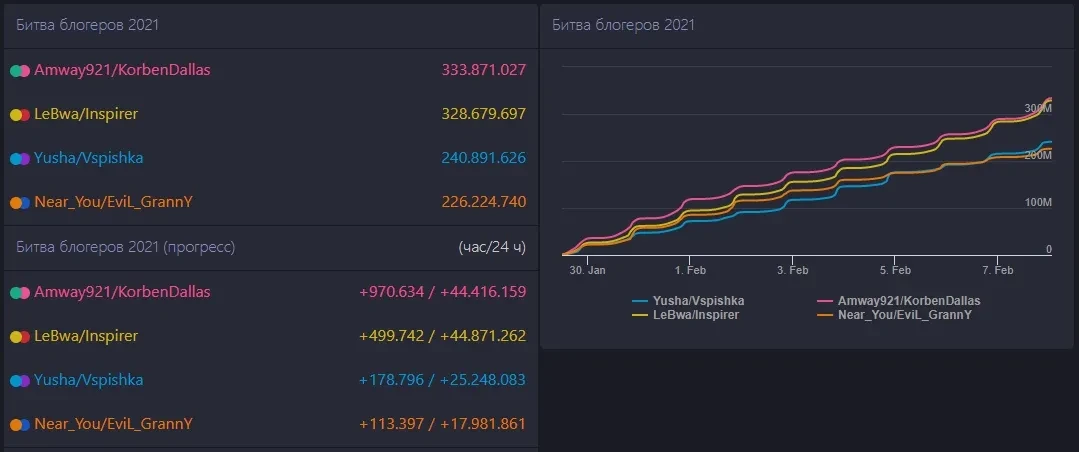
Task: Open the Битва блогеров 2021 (прогресс) panel title menu
Action: [125, 246]
